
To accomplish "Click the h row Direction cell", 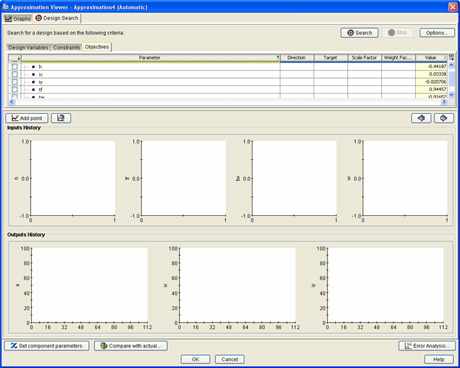I will [x=297, y=67].
